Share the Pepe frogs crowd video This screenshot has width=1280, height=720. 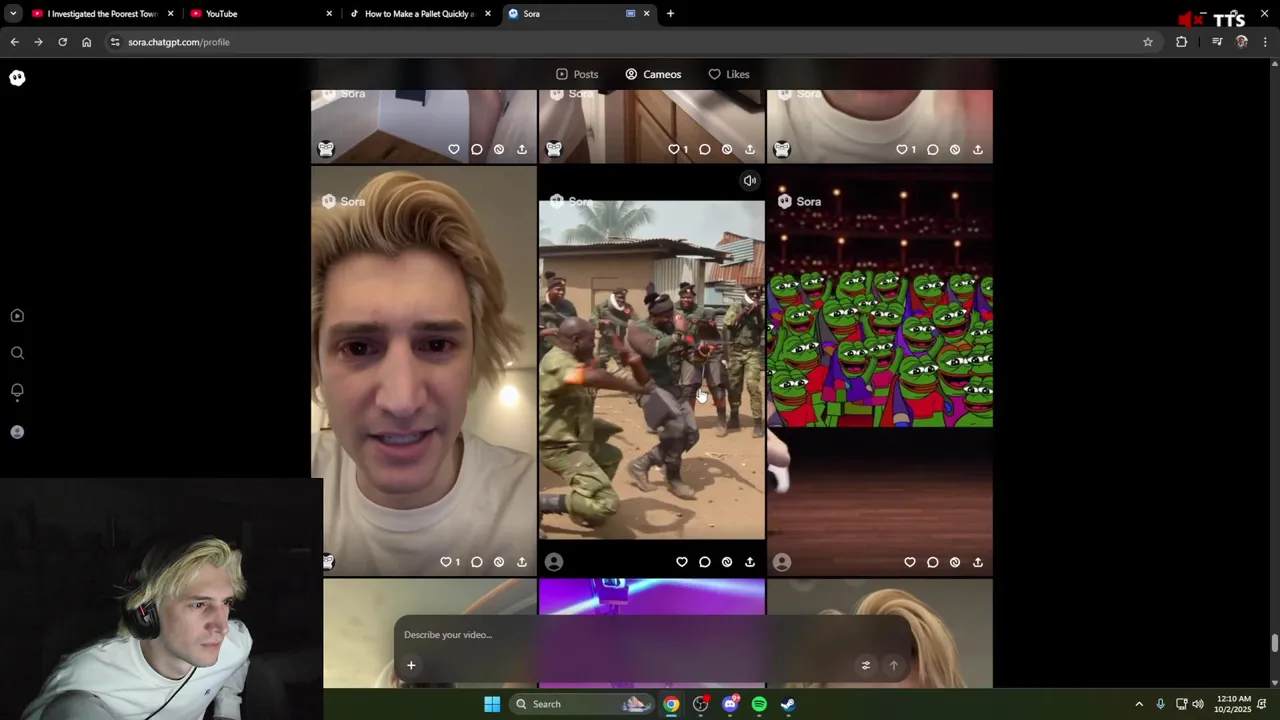click(x=978, y=562)
